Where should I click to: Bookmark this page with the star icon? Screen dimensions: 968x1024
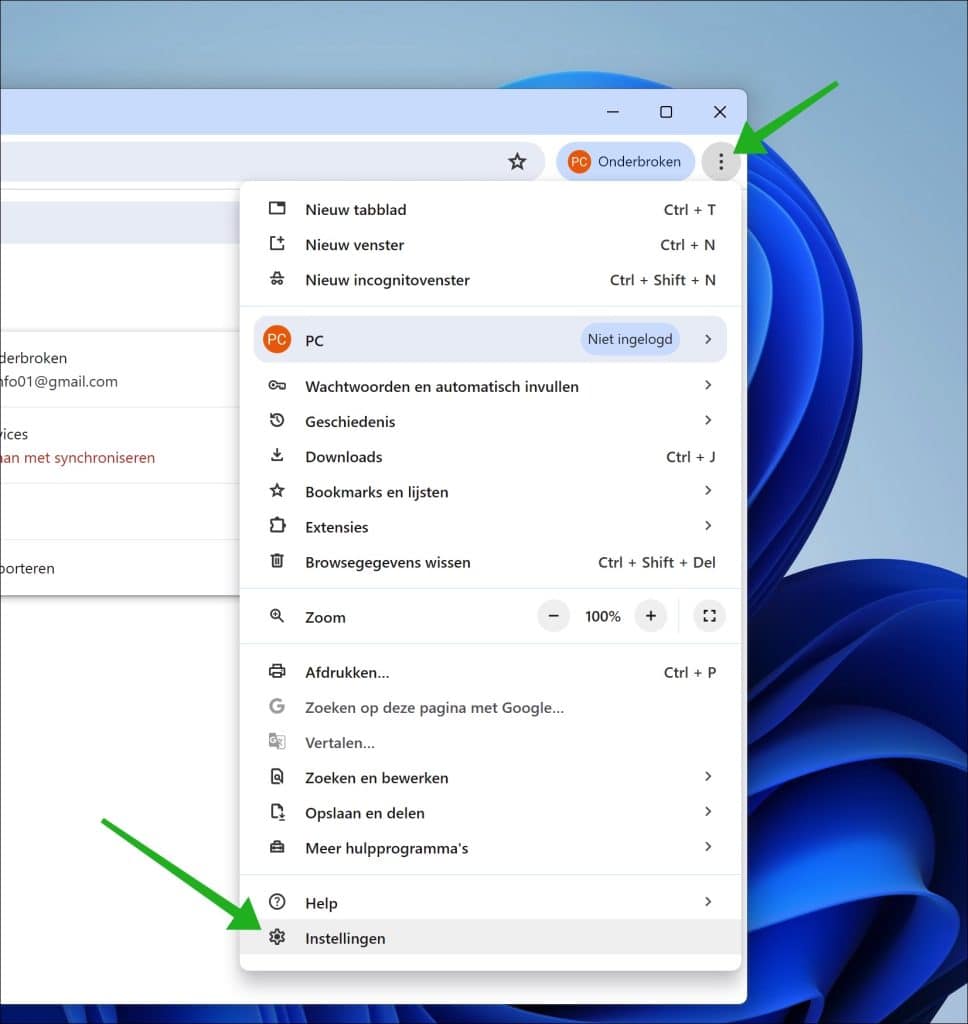coord(517,161)
